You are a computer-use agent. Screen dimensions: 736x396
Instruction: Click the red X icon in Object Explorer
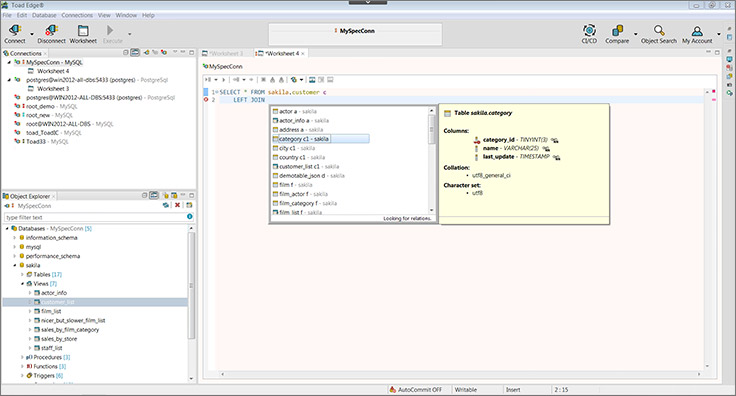(x=177, y=205)
